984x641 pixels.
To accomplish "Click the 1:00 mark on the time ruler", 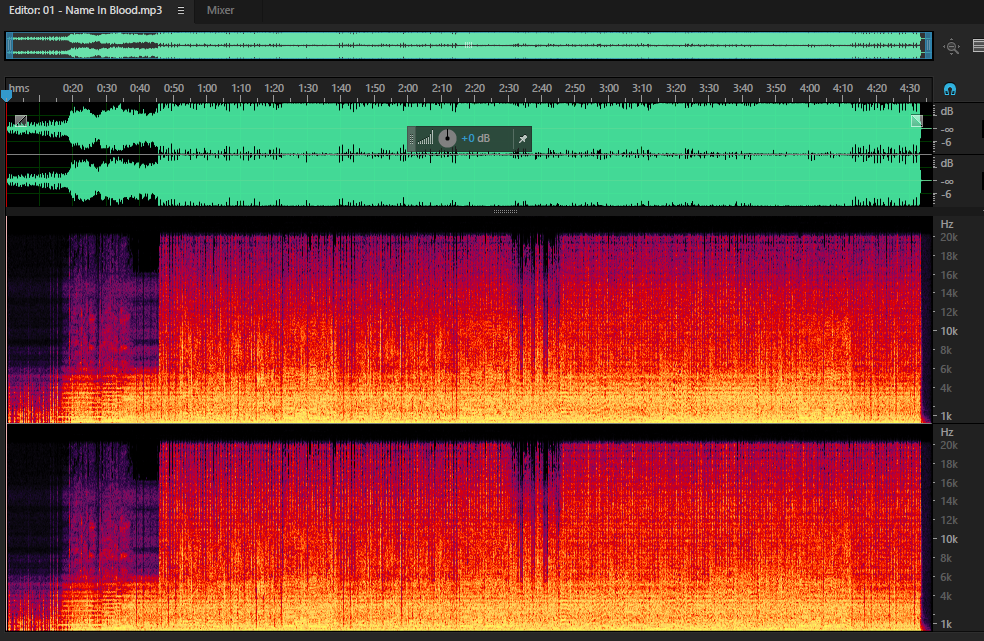I will [x=207, y=89].
